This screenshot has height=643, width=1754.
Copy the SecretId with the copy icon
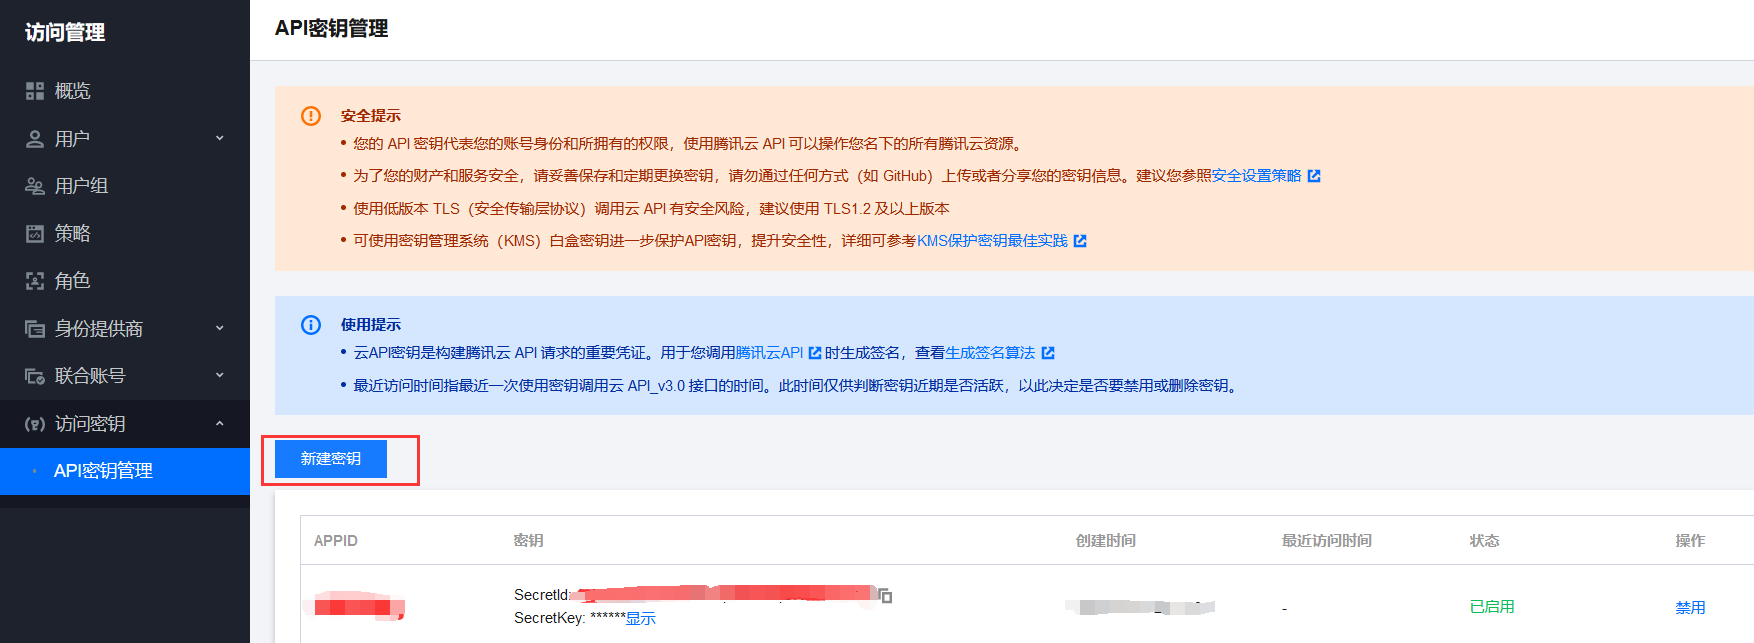click(x=885, y=596)
